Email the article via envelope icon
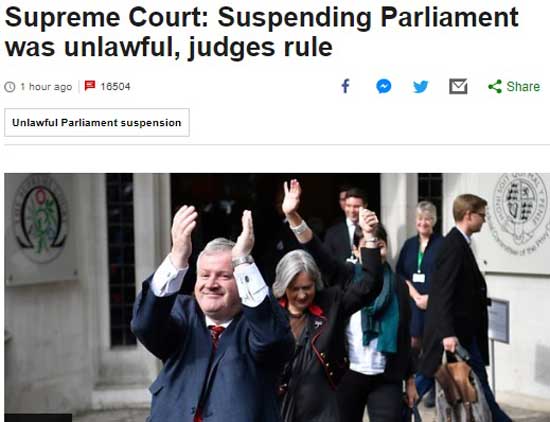 point(458,86)
